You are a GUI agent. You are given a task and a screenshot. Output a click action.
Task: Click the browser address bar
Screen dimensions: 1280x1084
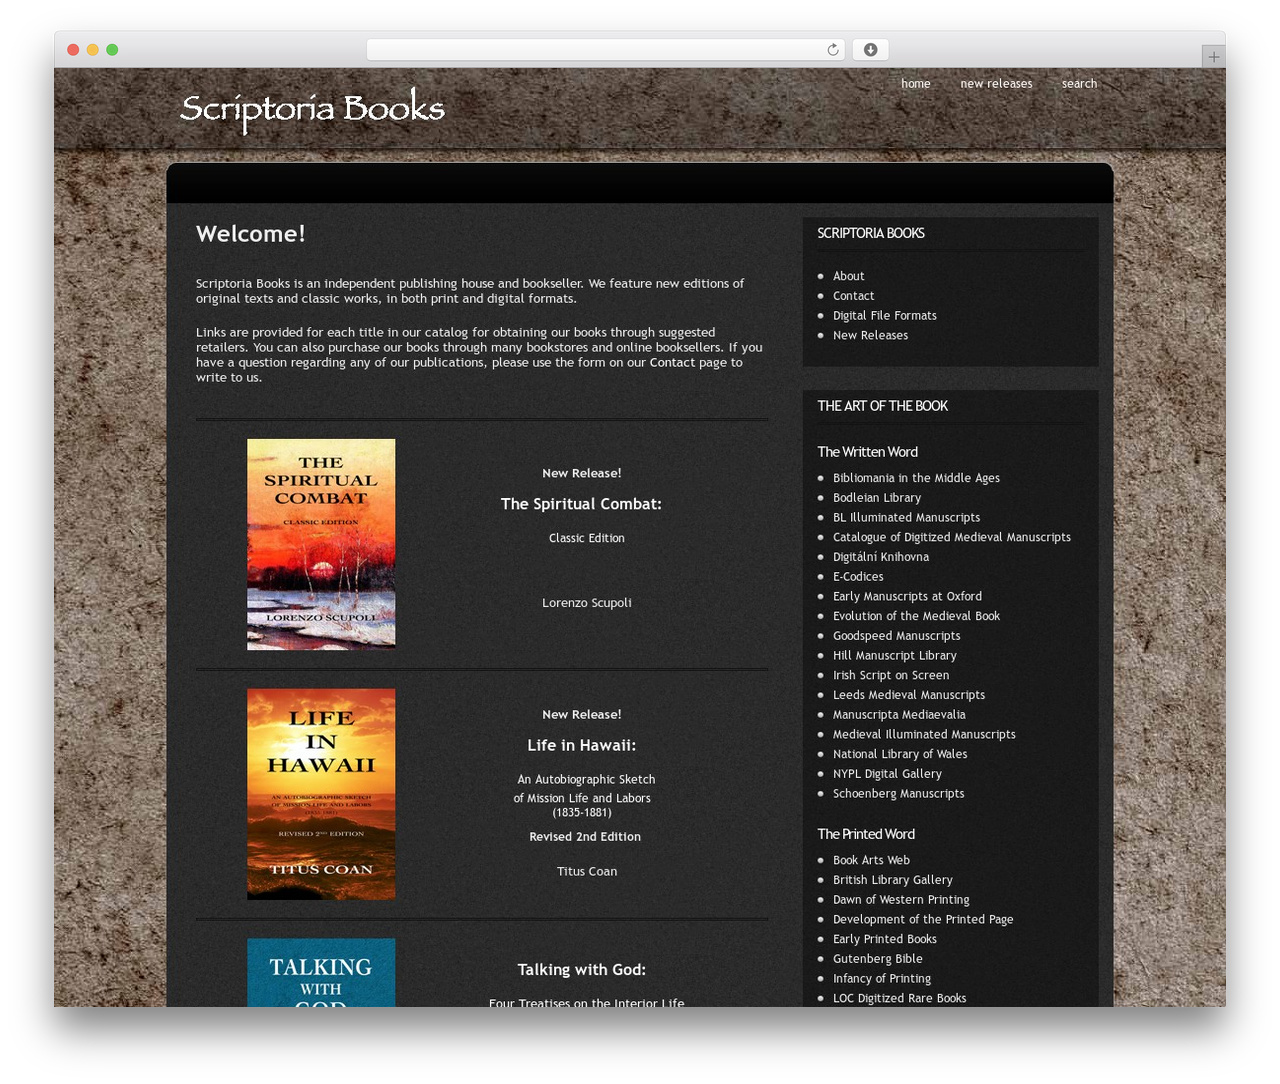click(x=605, y=50)
